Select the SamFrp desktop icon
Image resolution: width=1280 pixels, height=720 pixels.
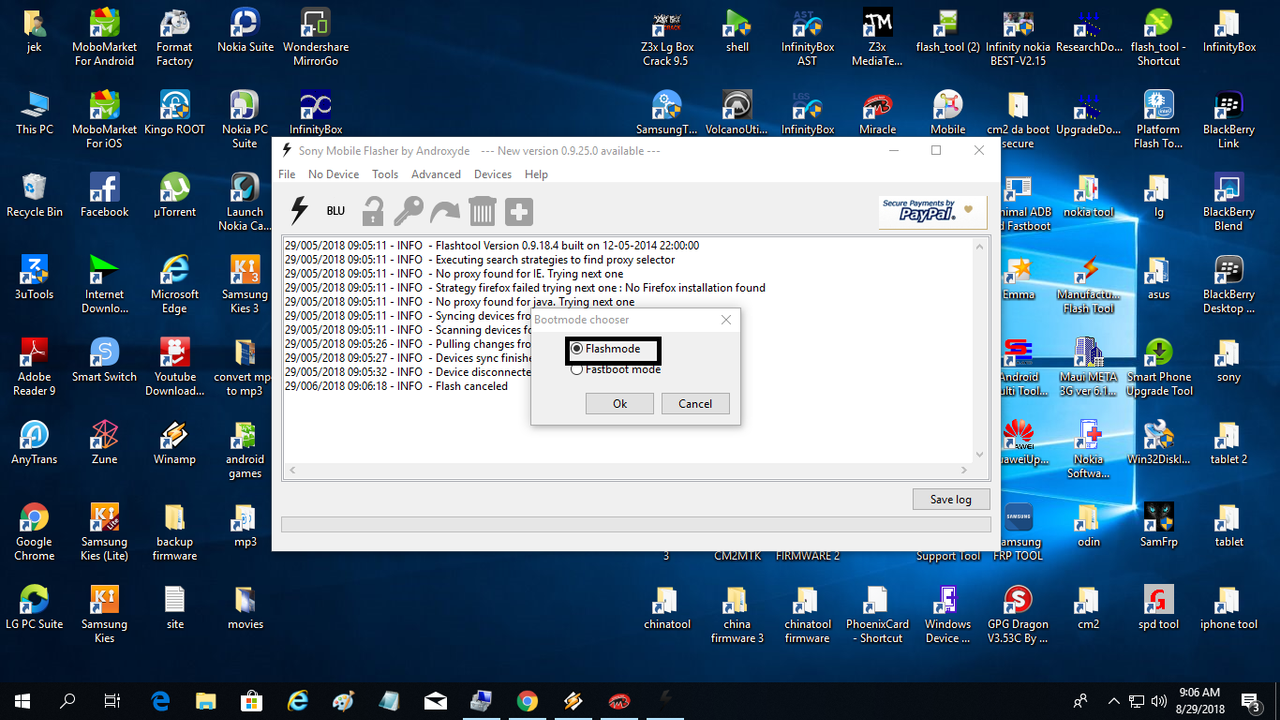[x=1159, y=525]
